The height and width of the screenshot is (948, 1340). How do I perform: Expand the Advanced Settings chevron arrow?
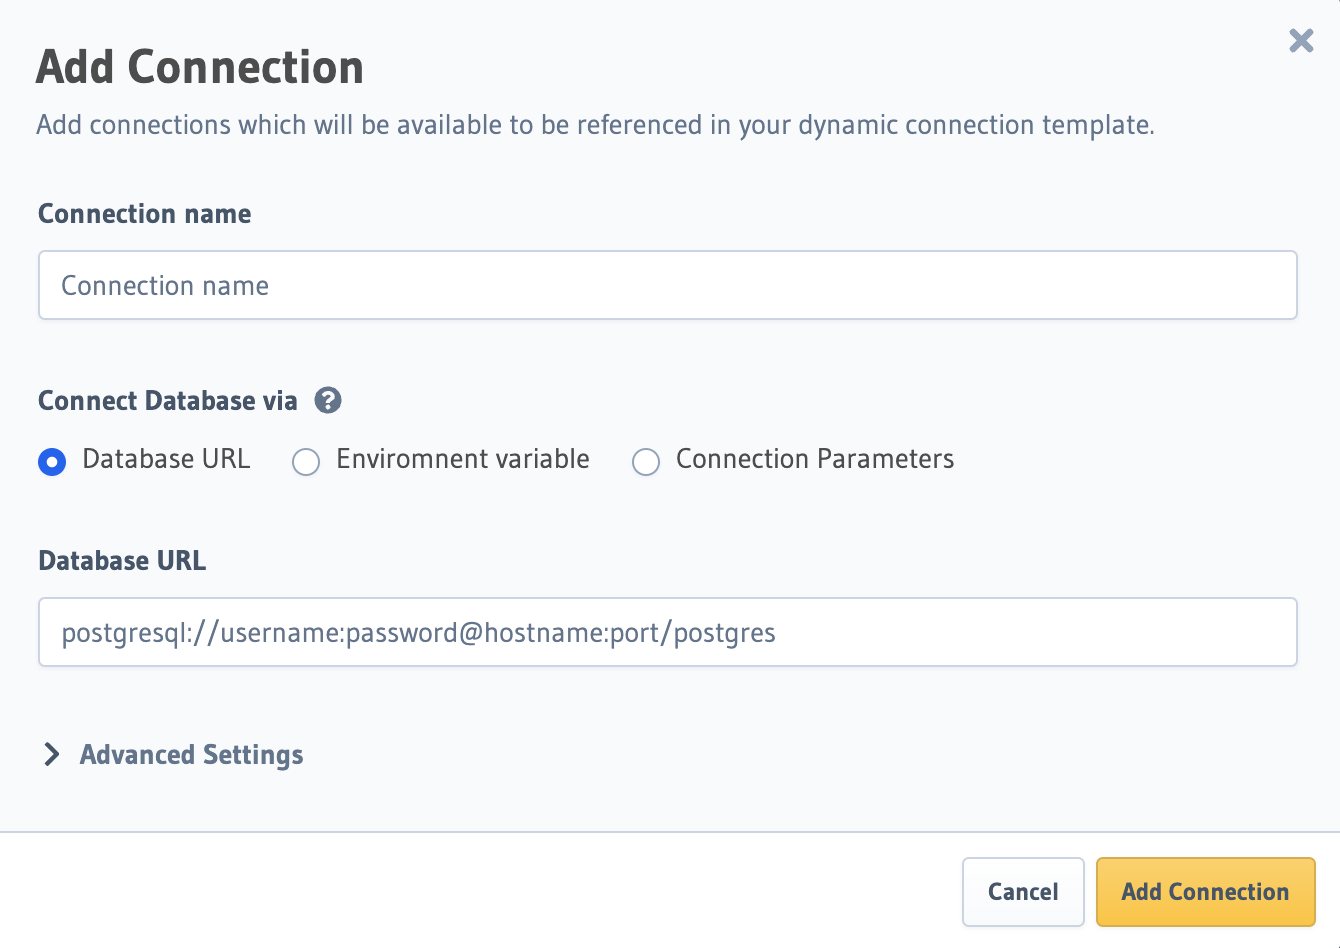[x=52, y=755]
